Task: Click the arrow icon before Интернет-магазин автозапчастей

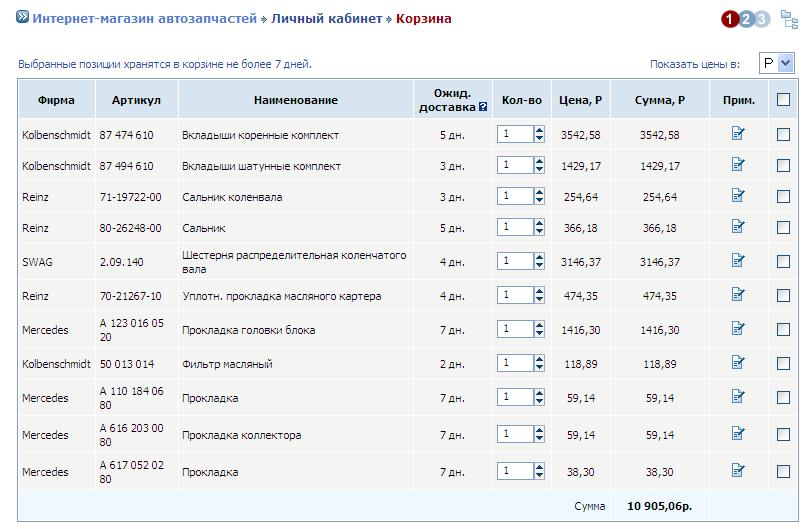Action: pos(22,17)
